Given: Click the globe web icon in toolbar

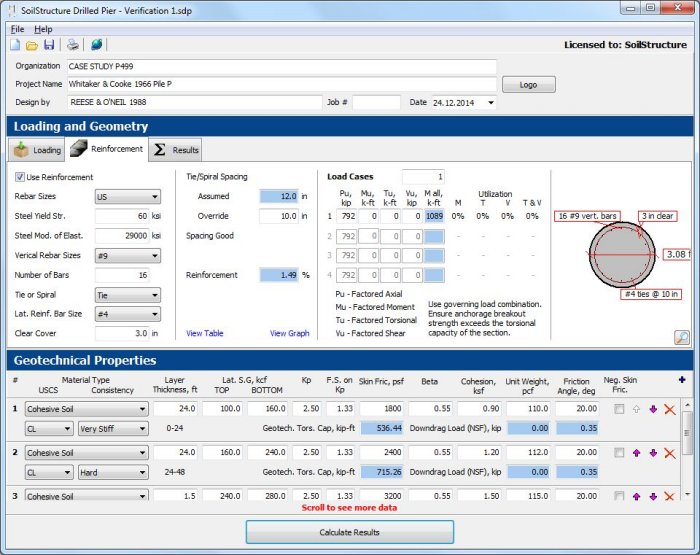Looking at the screenshot, I should click(96, 45).
